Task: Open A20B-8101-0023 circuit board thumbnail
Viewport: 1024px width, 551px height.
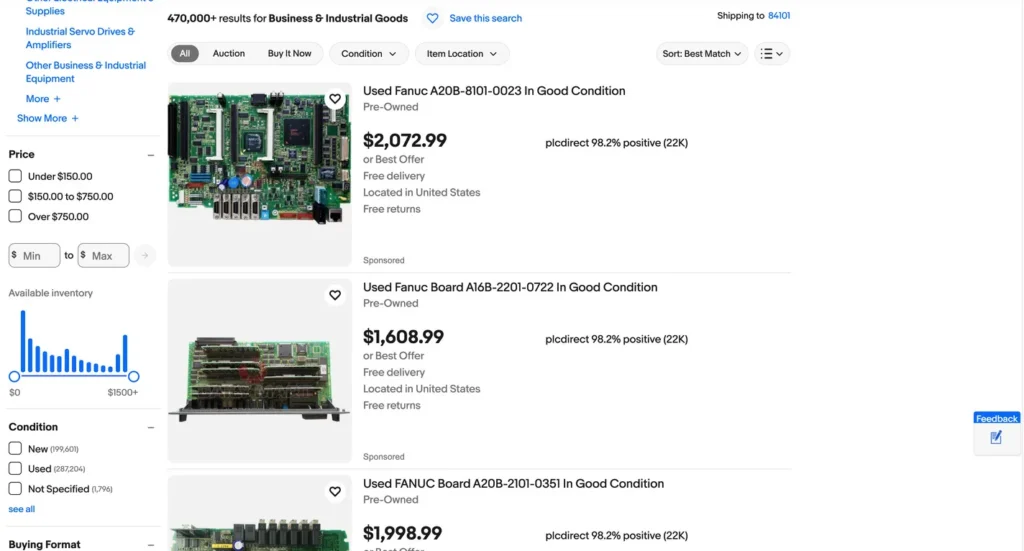Action: point(260,174)
